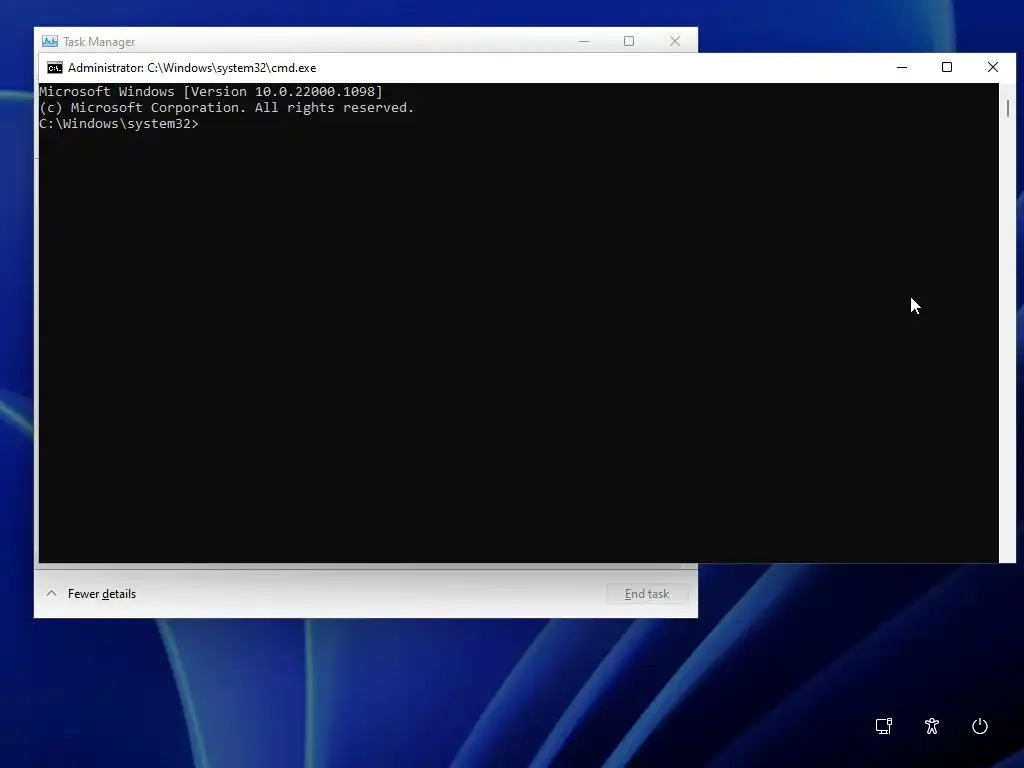1024x768 pixels.
Task: Maximize the Task Manager window
Action: point(629,41)
